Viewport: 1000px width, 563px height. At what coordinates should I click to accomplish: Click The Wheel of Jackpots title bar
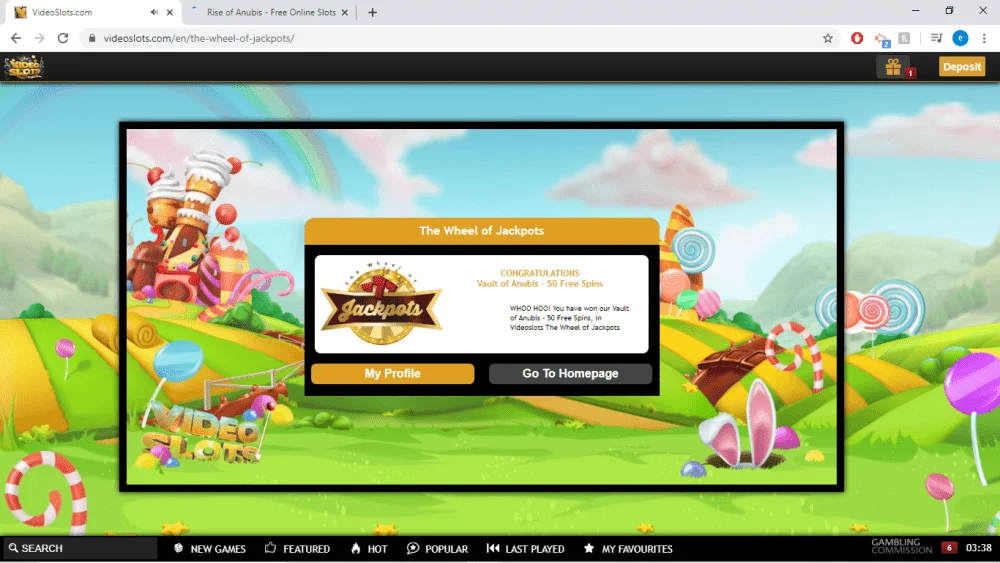click(x=482, y=231)
